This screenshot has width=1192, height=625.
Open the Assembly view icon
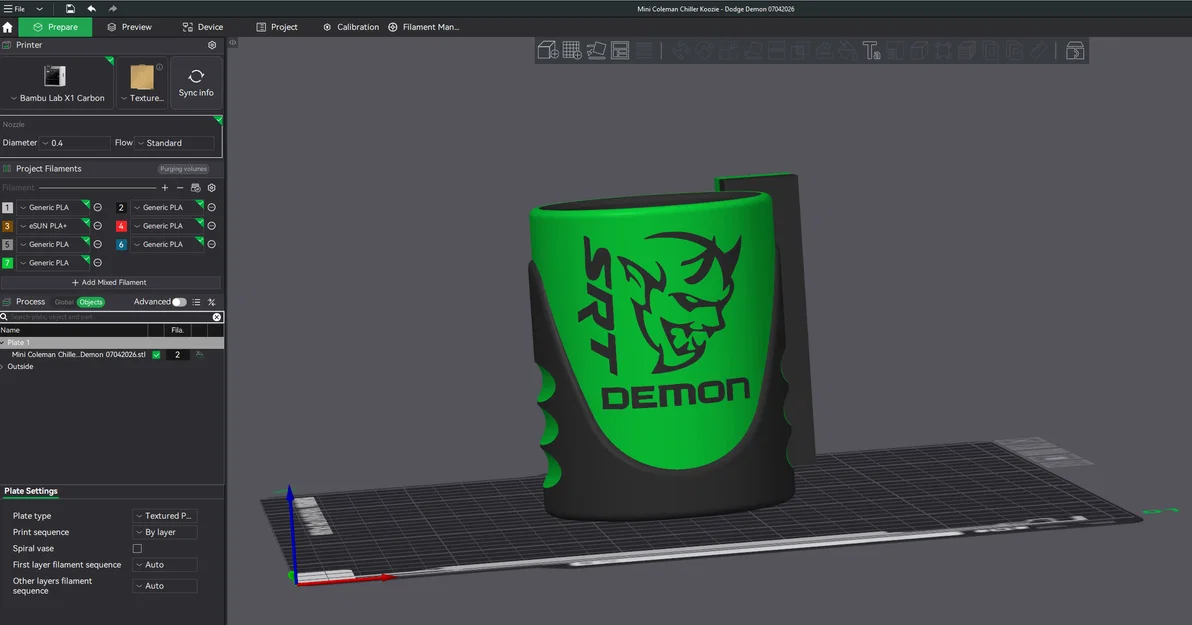1075,51
